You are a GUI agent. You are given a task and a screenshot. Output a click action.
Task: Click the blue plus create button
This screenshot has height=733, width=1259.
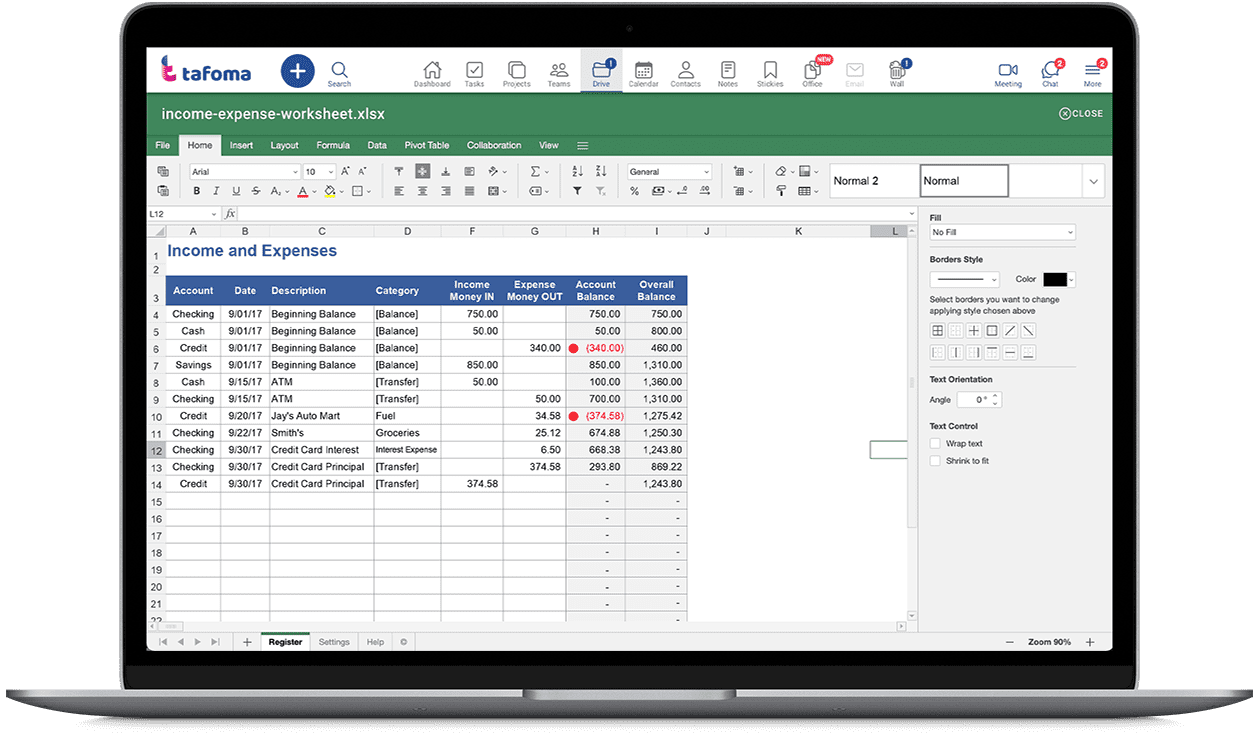(297, 71)
